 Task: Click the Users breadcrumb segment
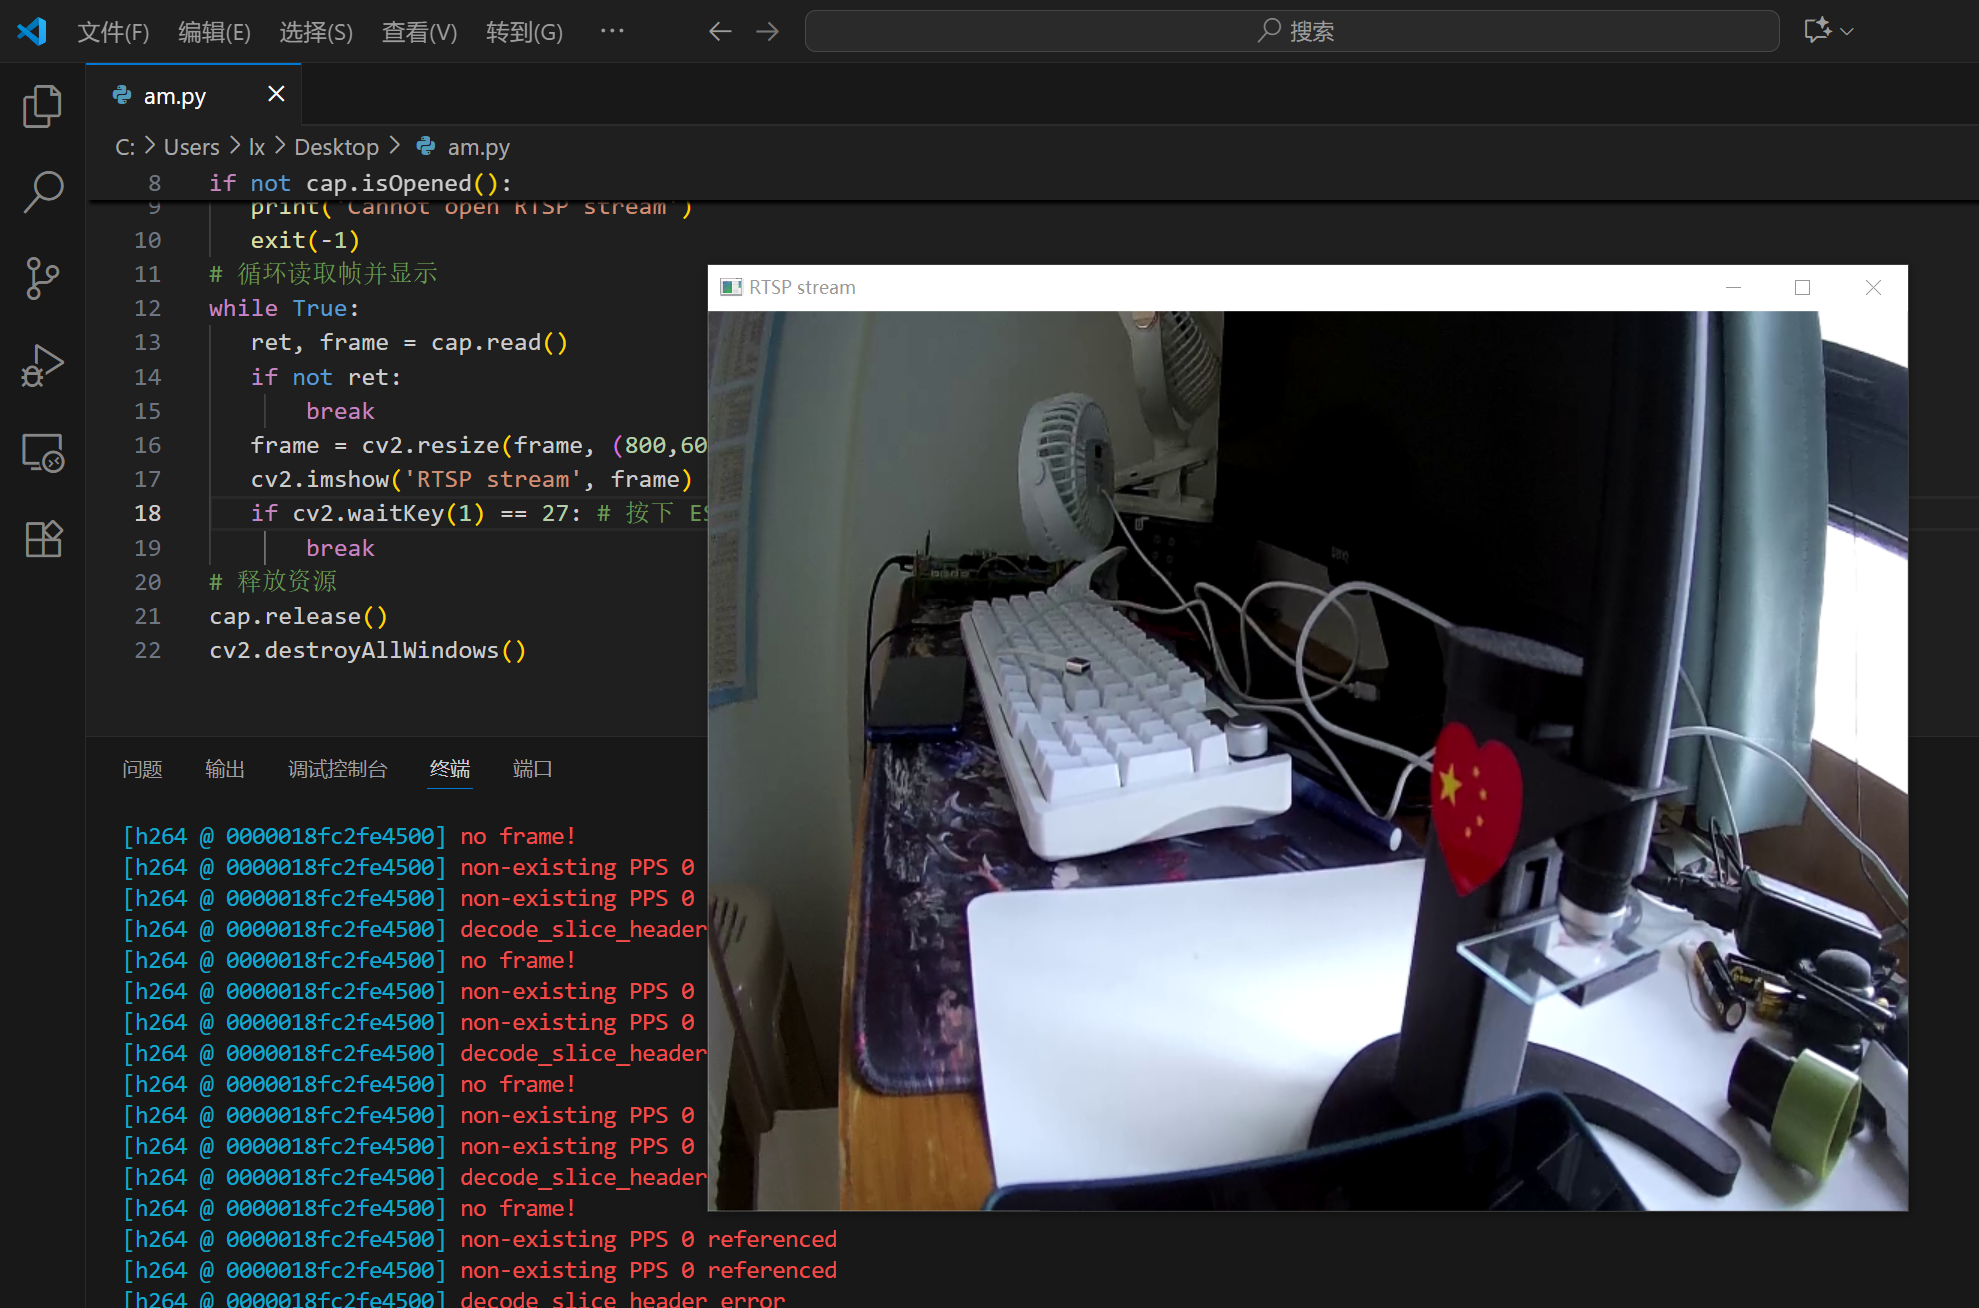[191, 147]
